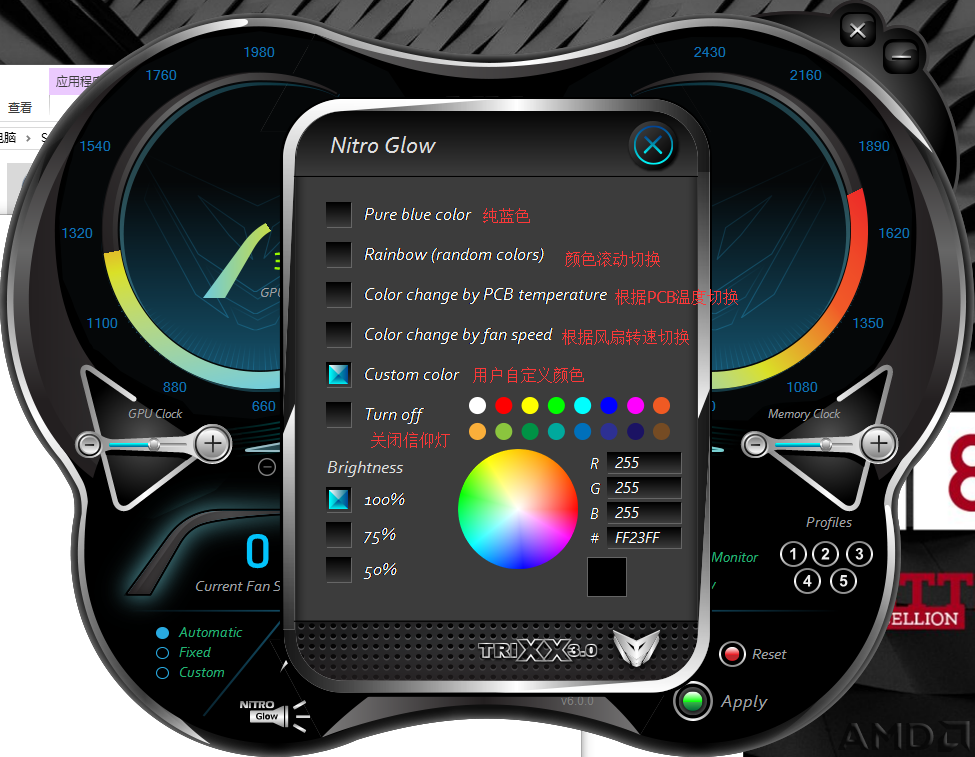Click the Memory Clock label

click(x=804, y=414)
